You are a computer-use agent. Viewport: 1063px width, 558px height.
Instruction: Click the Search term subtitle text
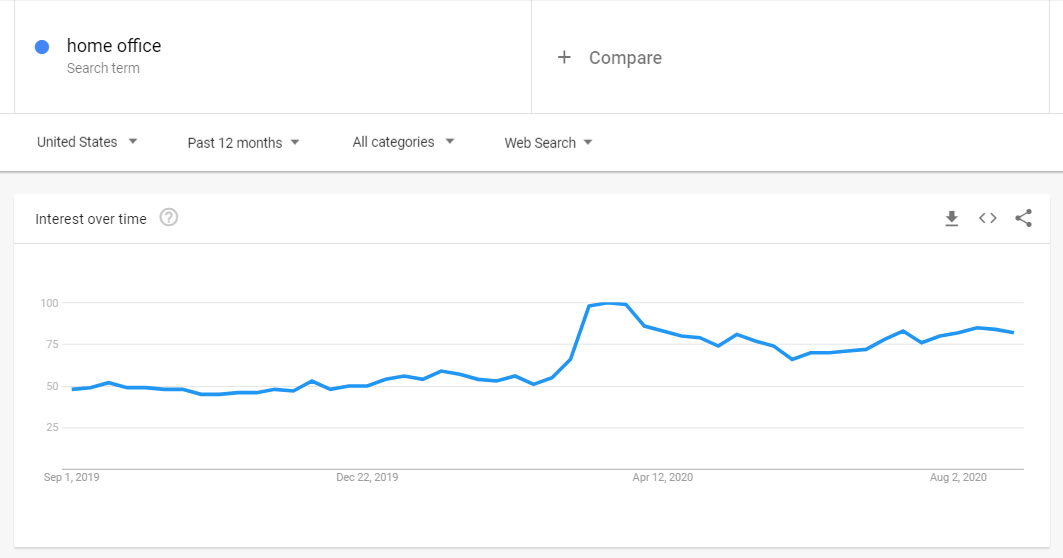pyautogui.click(x=103, y=68)
